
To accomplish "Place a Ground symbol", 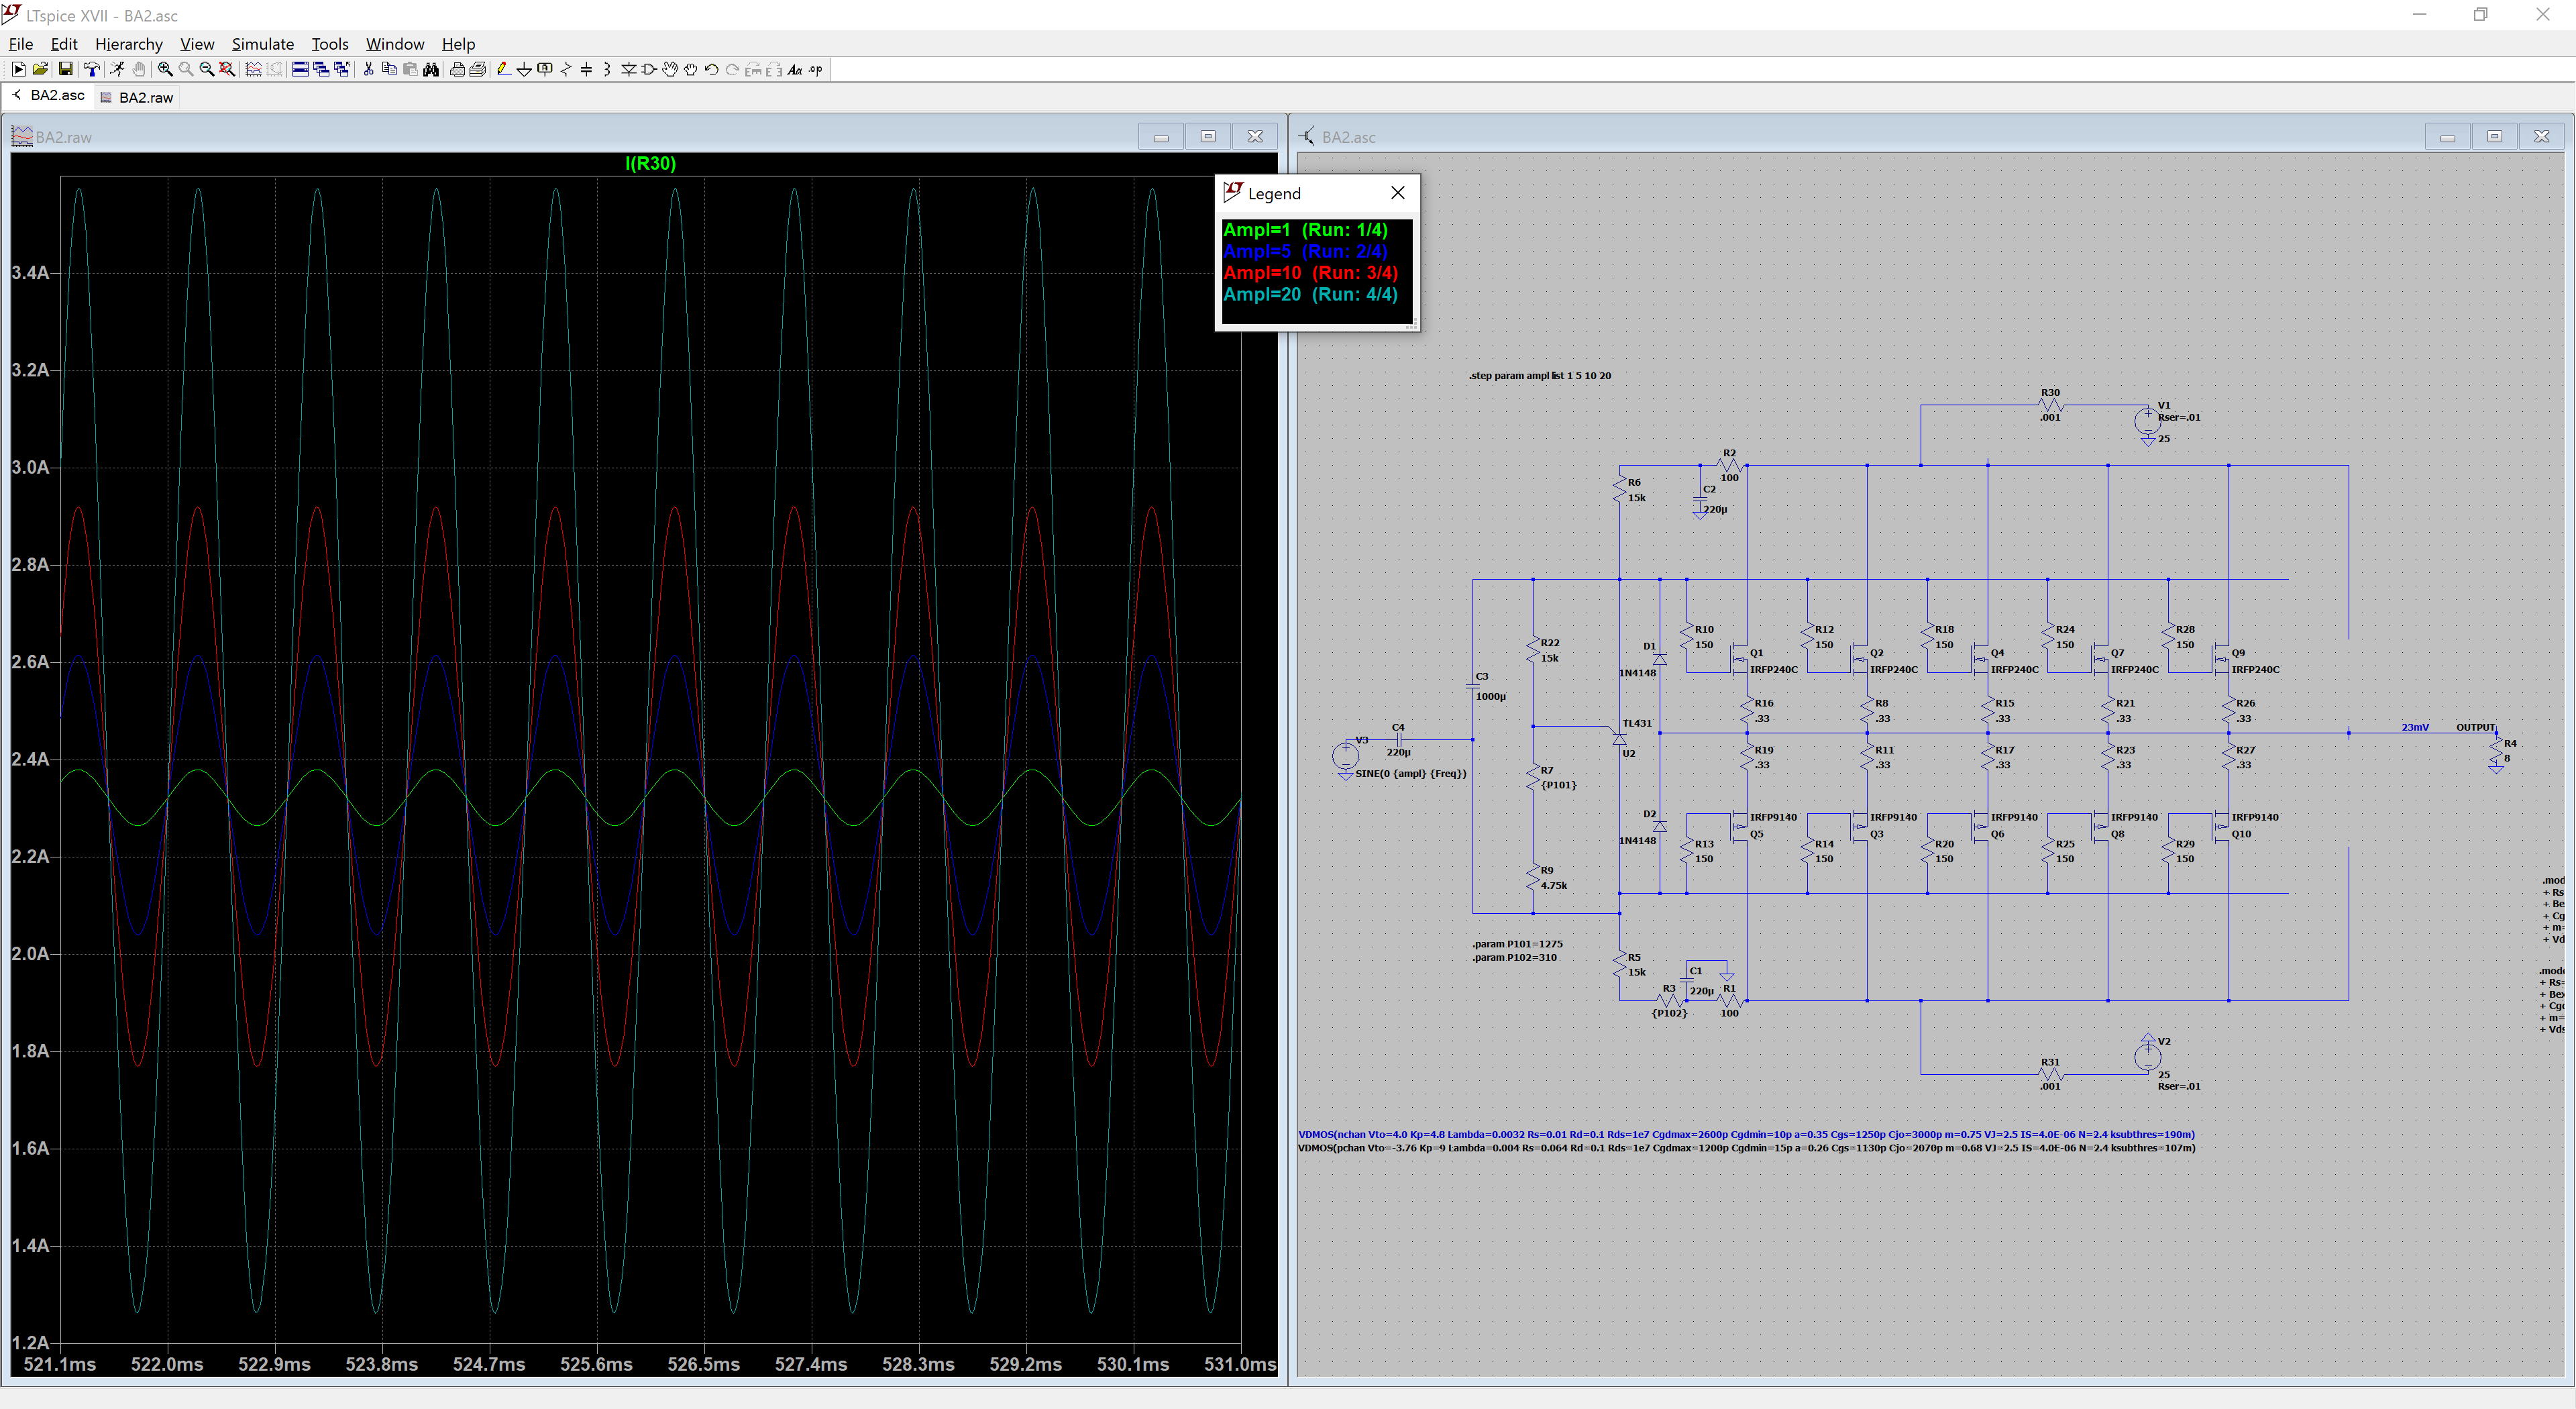I will click(x=524, y=69).
